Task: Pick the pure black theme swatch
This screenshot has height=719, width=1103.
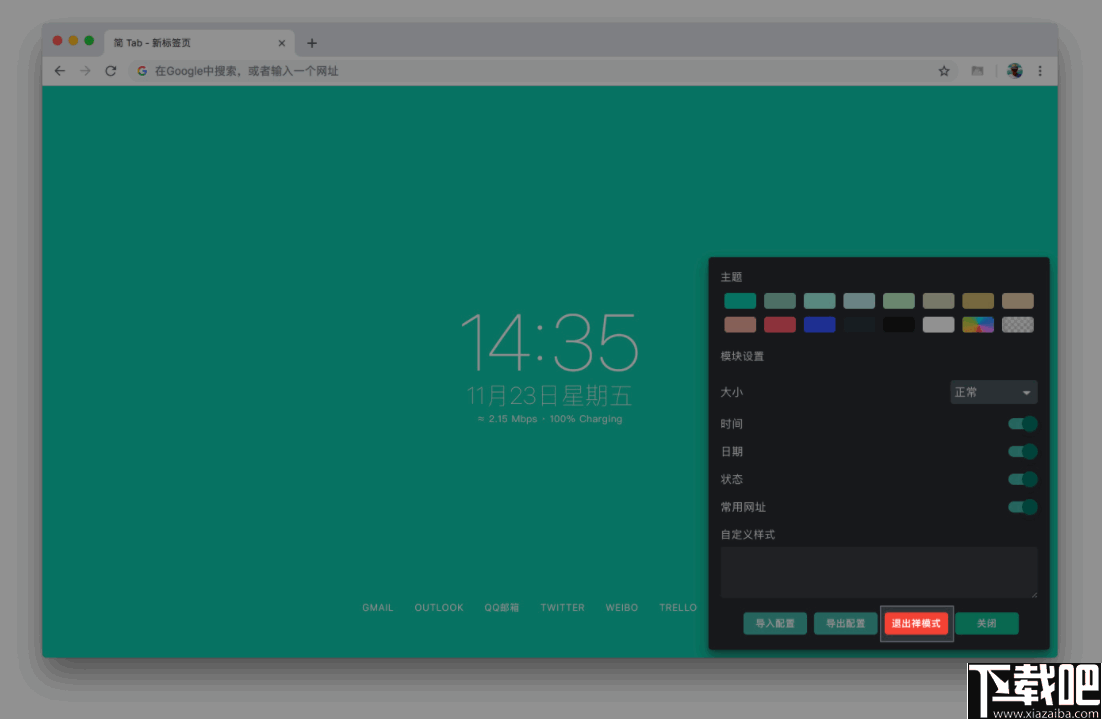Action: pos(899,324)
